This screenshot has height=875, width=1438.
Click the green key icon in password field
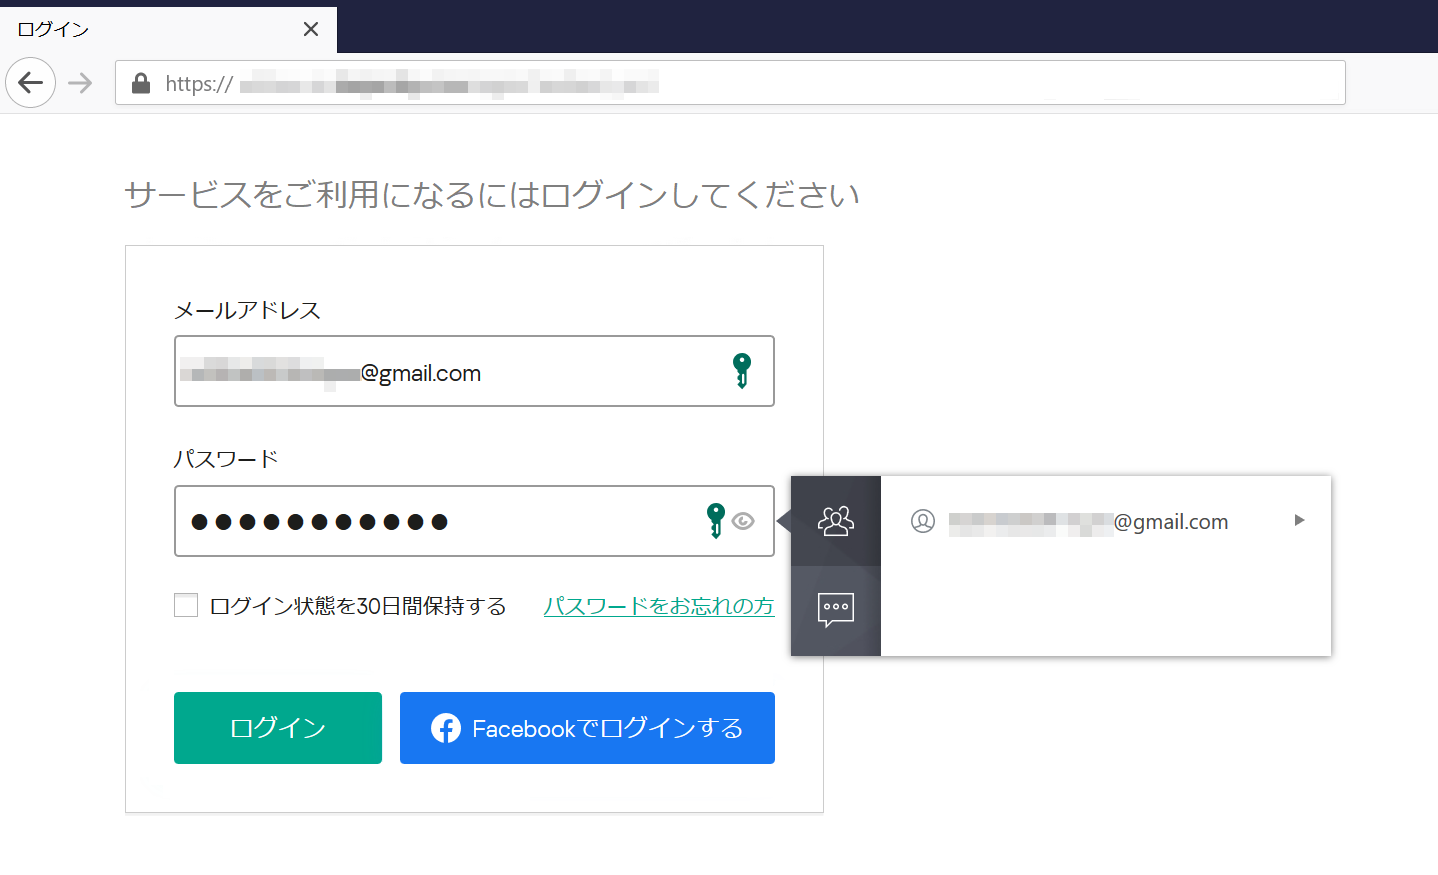tap(715, 521)
